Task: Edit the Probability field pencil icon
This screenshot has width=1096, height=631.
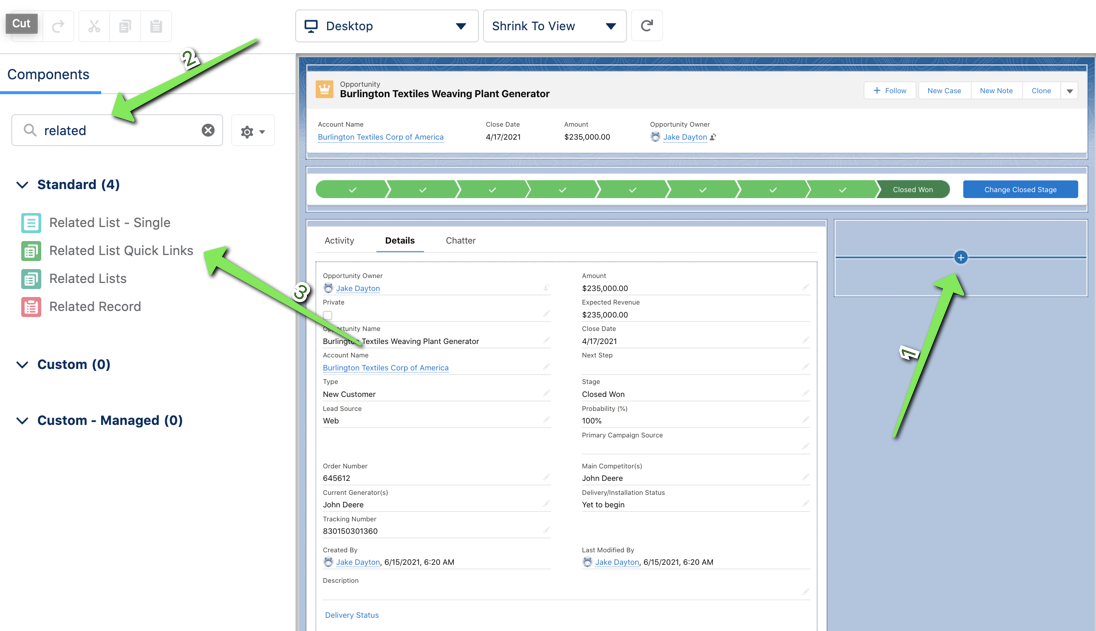Action: click(805, 420)
